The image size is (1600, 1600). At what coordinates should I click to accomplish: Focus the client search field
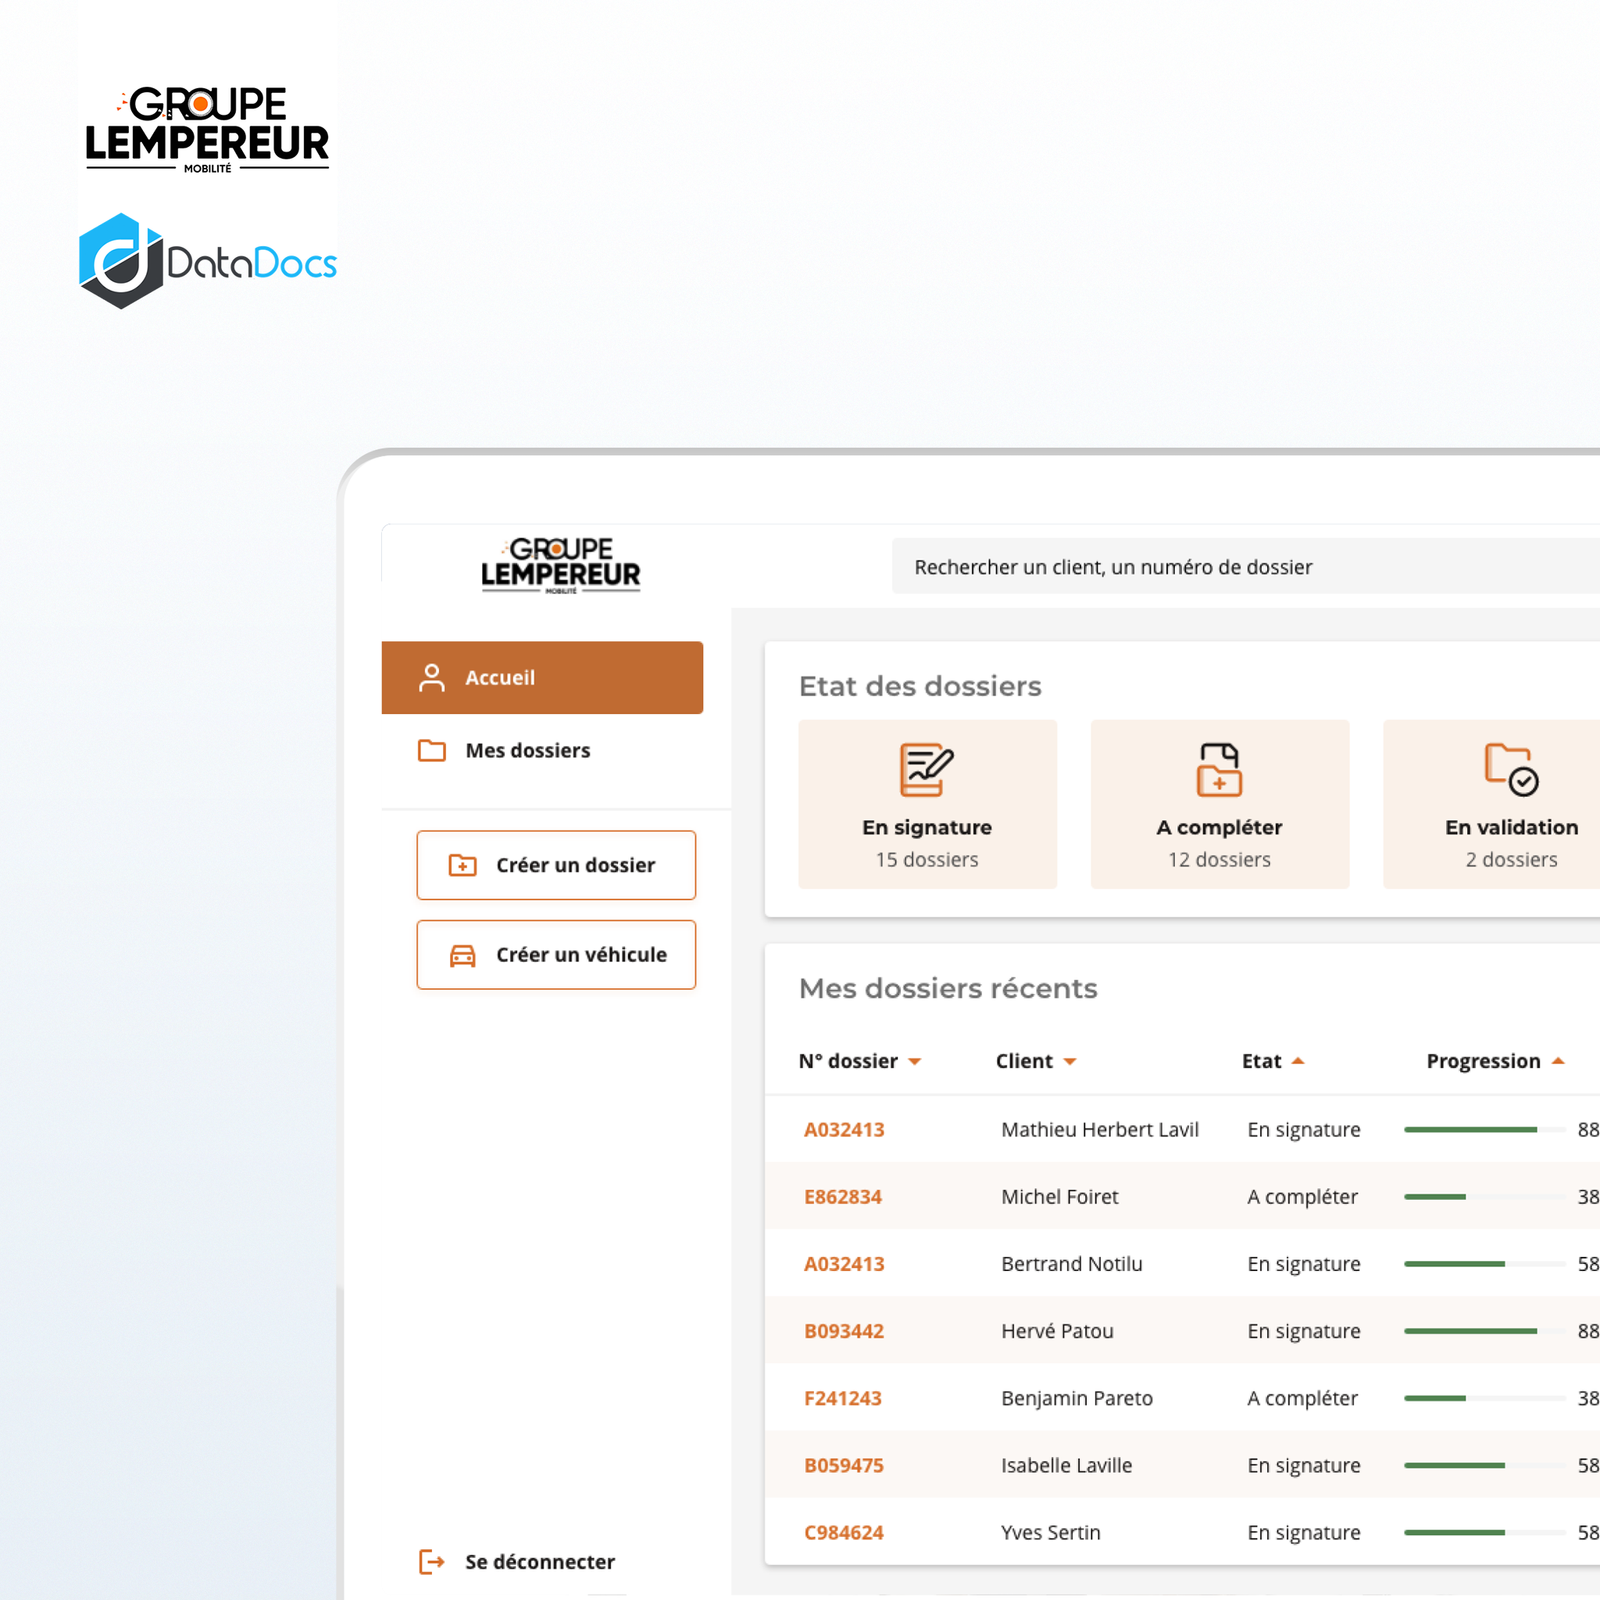[x=1246, y=567]
